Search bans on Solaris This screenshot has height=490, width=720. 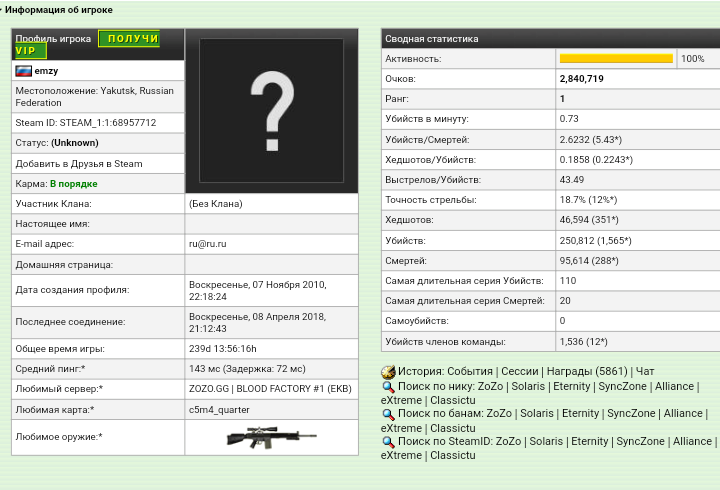pos(537,413)
